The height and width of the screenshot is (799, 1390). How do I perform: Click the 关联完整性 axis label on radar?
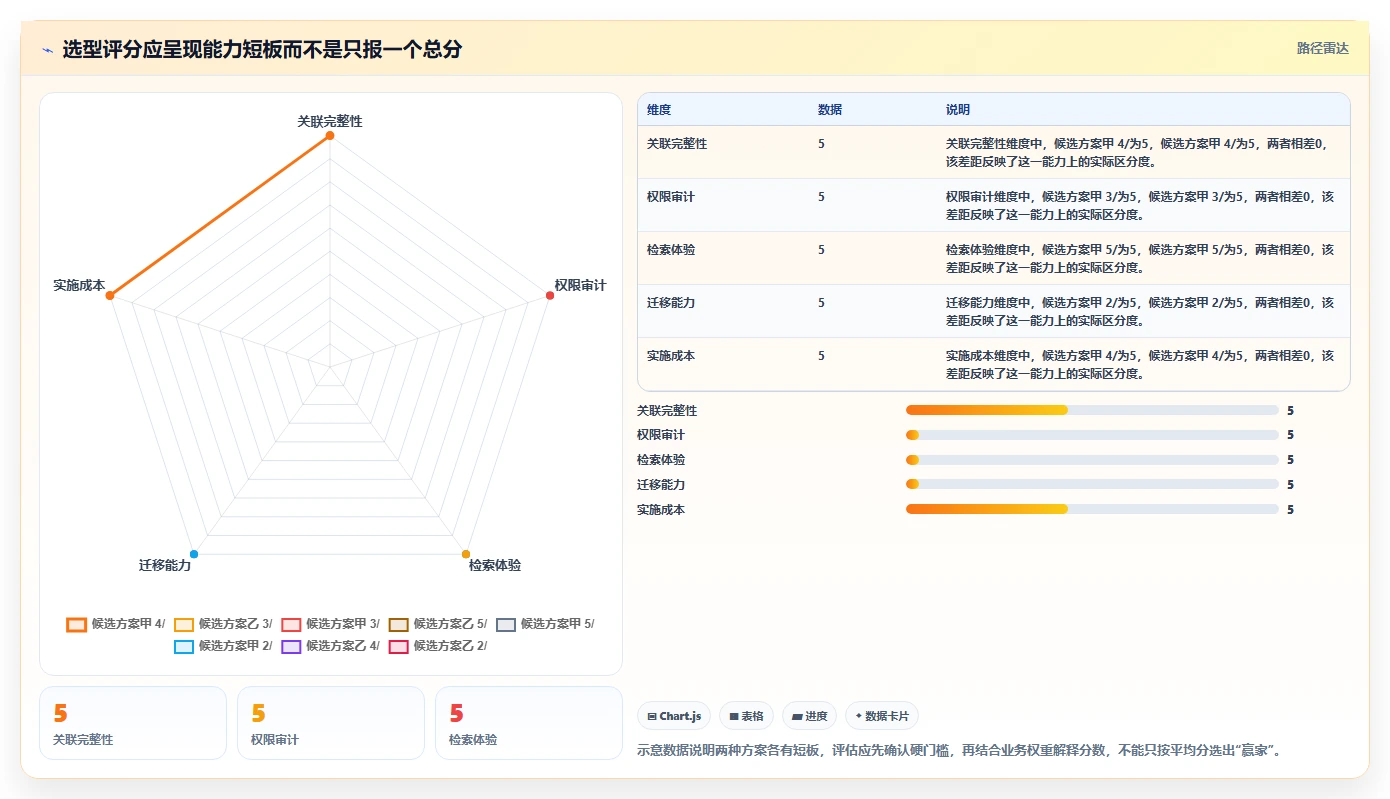(330, 121)
